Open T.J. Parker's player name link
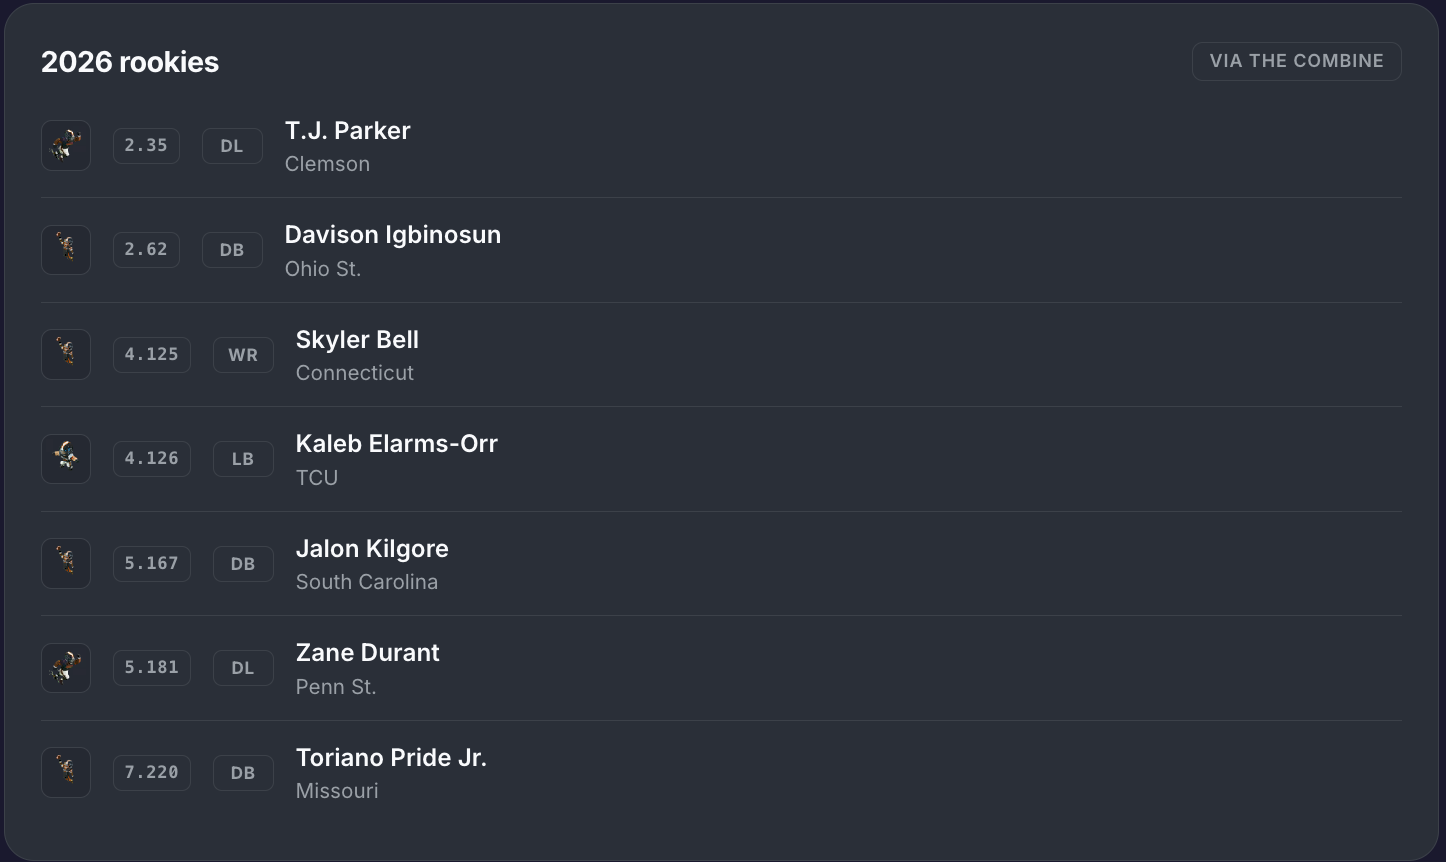The image size is (1446, 862). (x=347, y=131)
